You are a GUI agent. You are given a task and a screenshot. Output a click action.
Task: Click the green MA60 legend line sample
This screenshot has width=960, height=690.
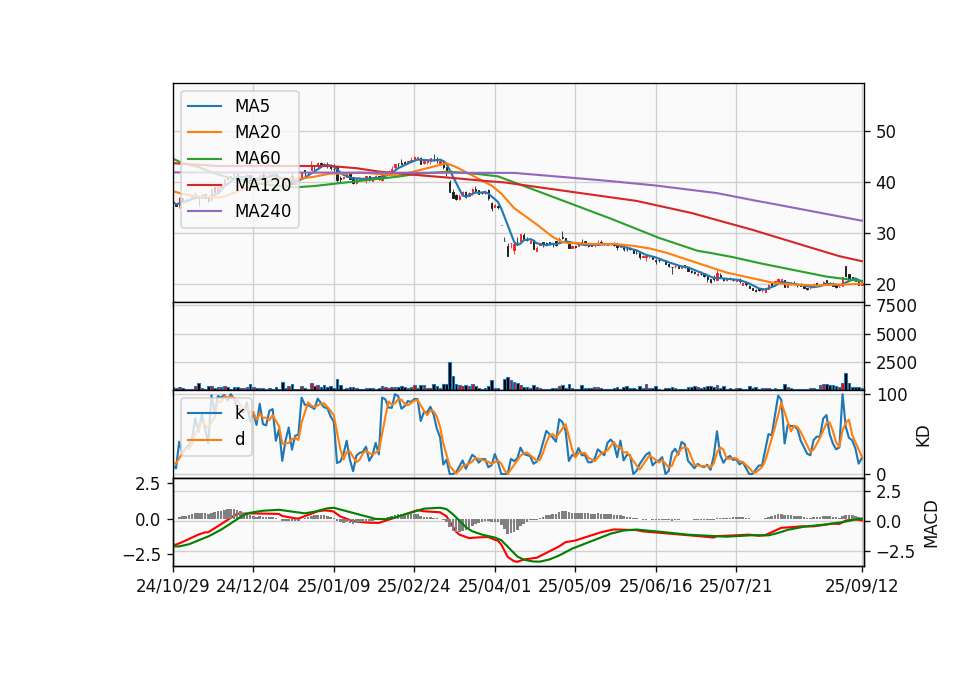[x=204, y=158]
